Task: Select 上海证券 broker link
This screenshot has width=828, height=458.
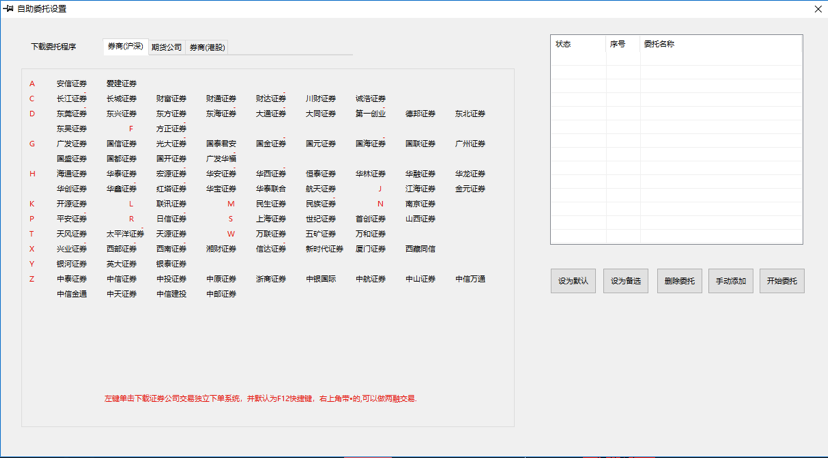Action: point(271,219)
